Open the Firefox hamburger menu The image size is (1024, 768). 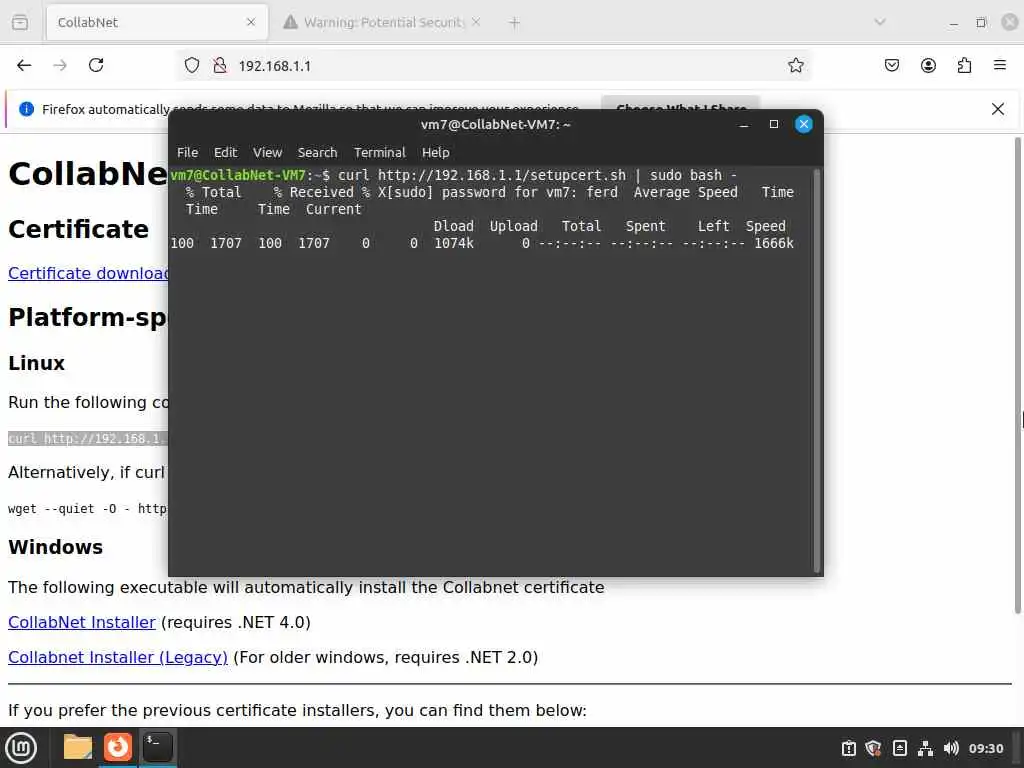(1000, 65)
